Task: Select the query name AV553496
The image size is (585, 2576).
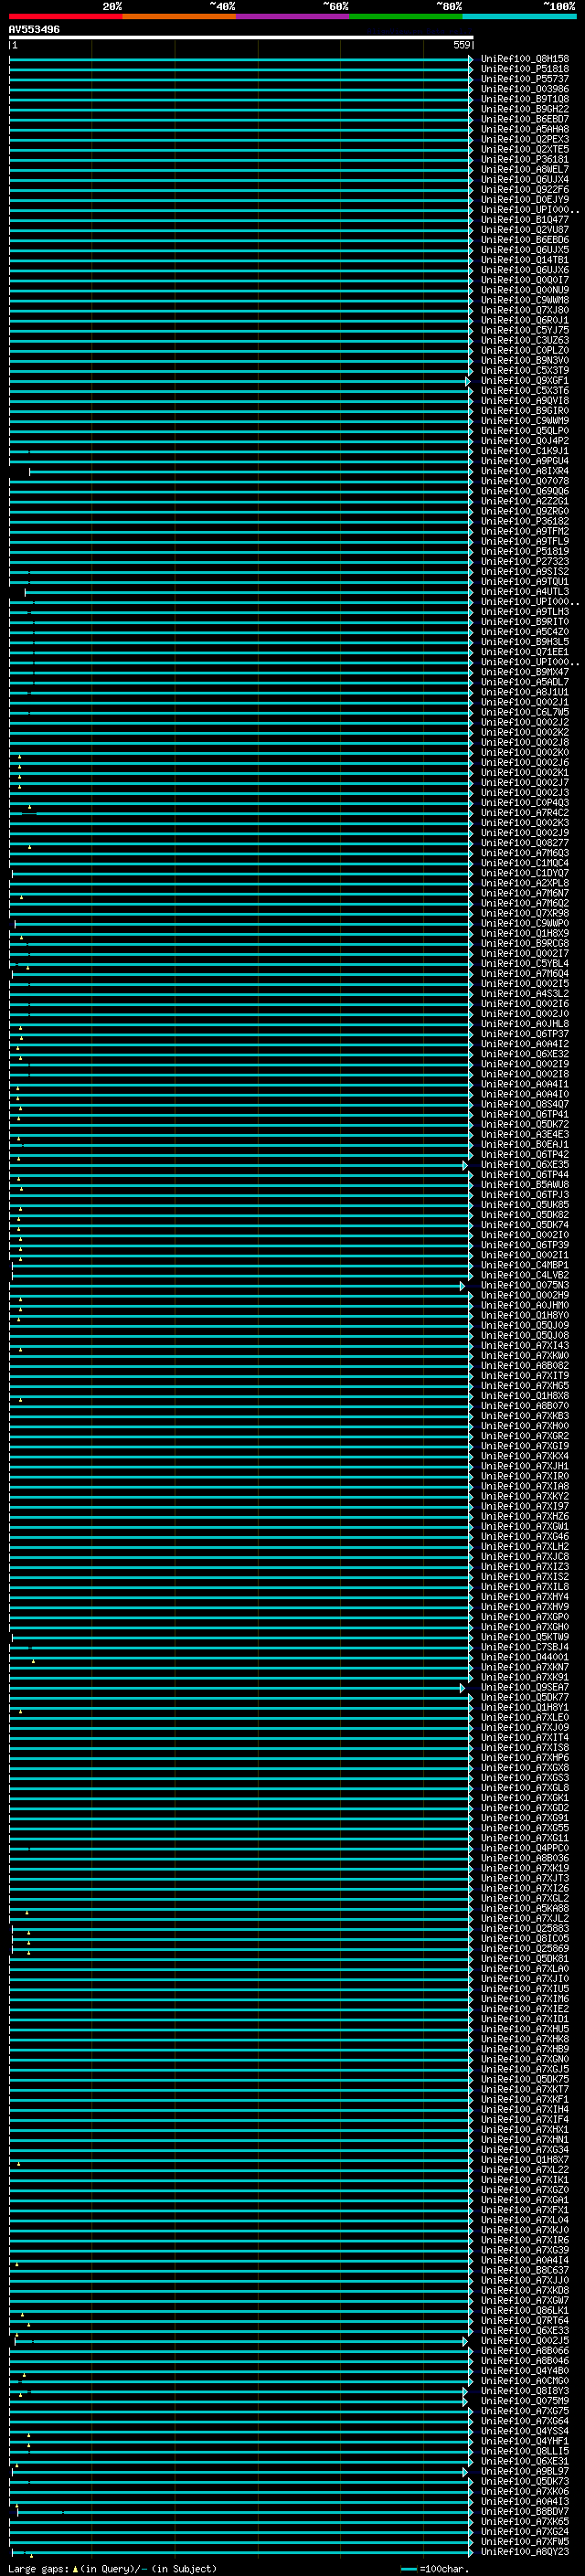Action: tap(34, 29)
